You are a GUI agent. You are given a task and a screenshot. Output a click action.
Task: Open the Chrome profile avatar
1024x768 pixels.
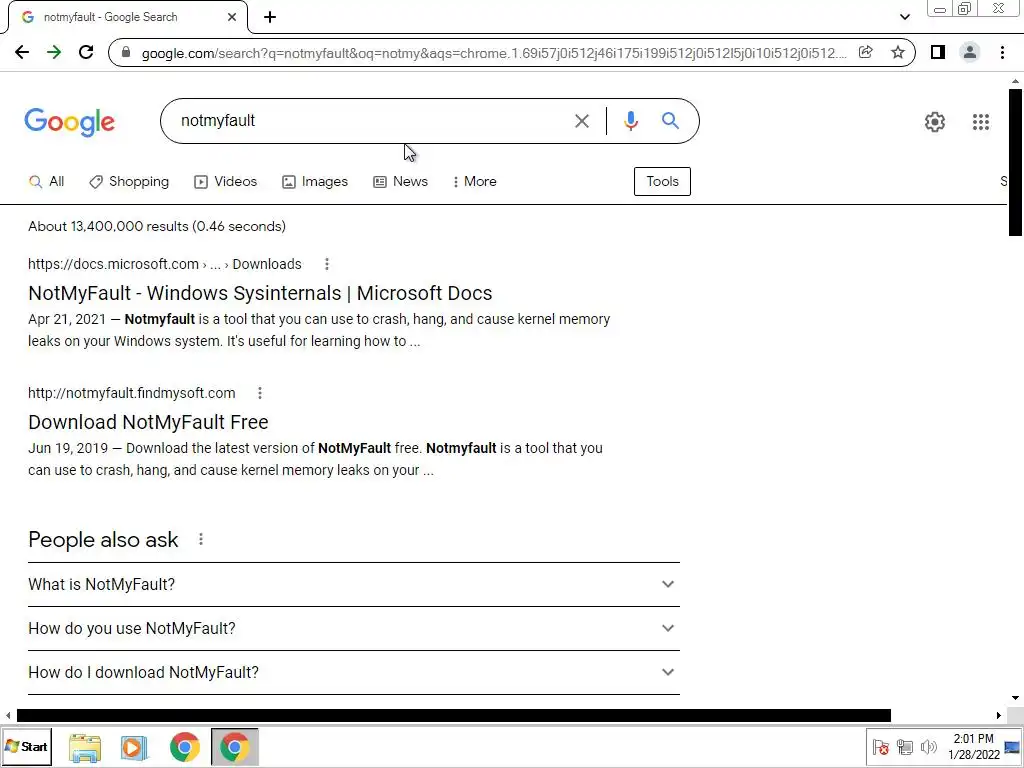click(x=970, y=52)
